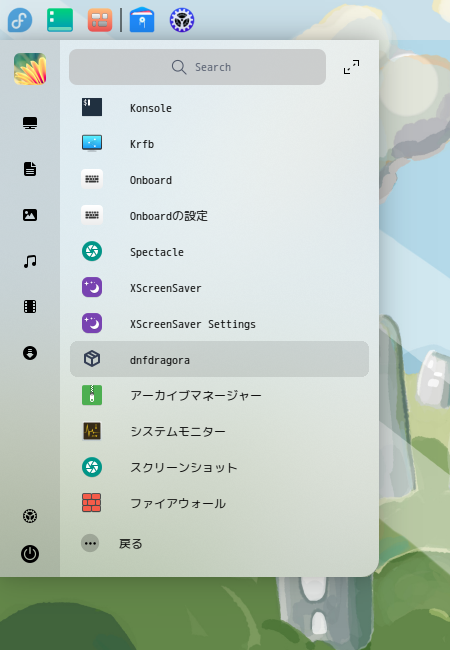Open the Fedora application launcher icon

point(20,20)
